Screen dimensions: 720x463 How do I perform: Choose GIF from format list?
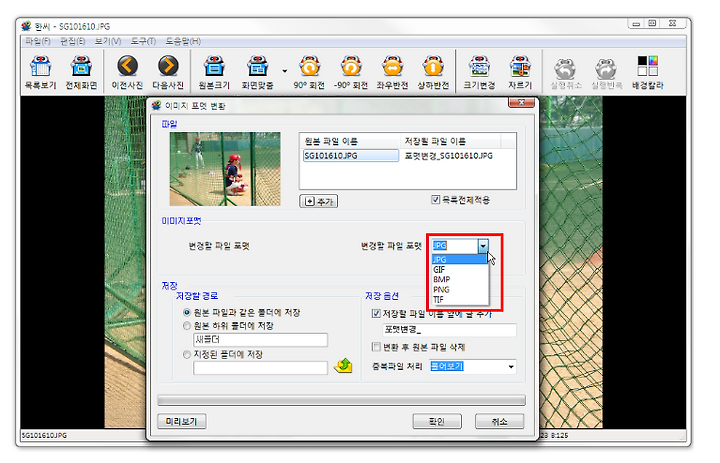[459, 270]
